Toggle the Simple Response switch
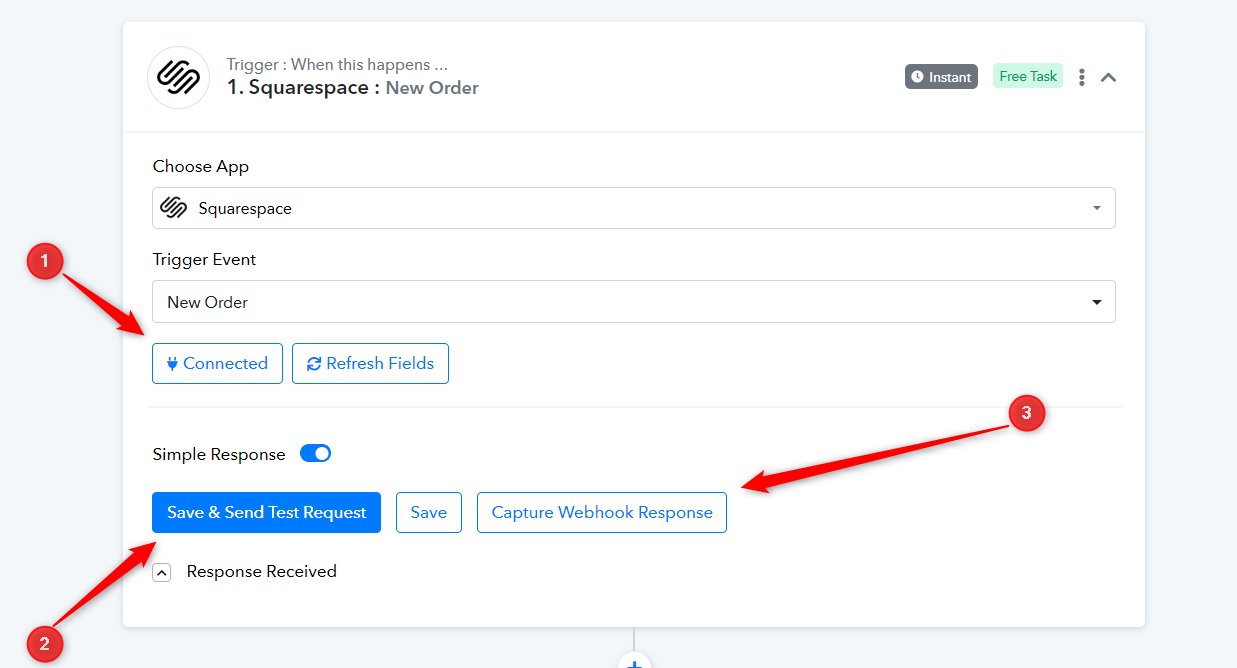This screenshot has height=668, width=1237. coord(316,453)
